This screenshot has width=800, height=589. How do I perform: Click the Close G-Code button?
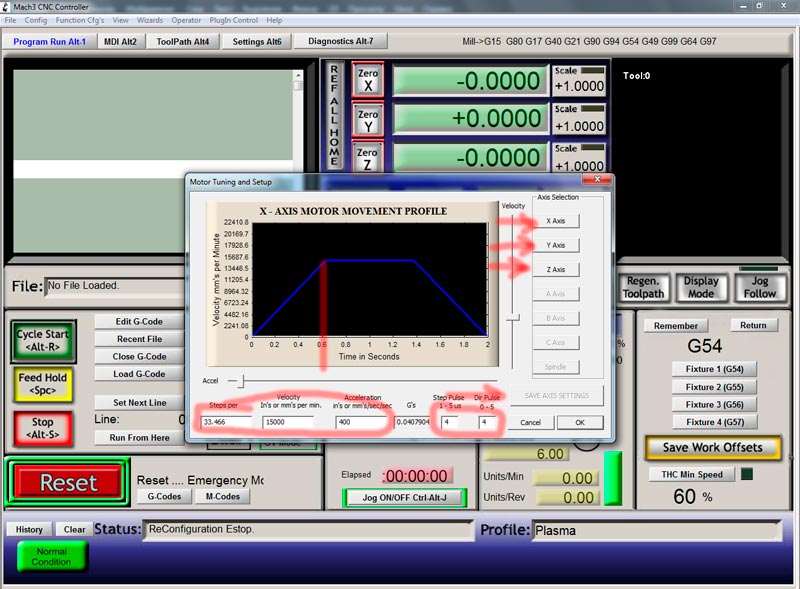(139, 356)
